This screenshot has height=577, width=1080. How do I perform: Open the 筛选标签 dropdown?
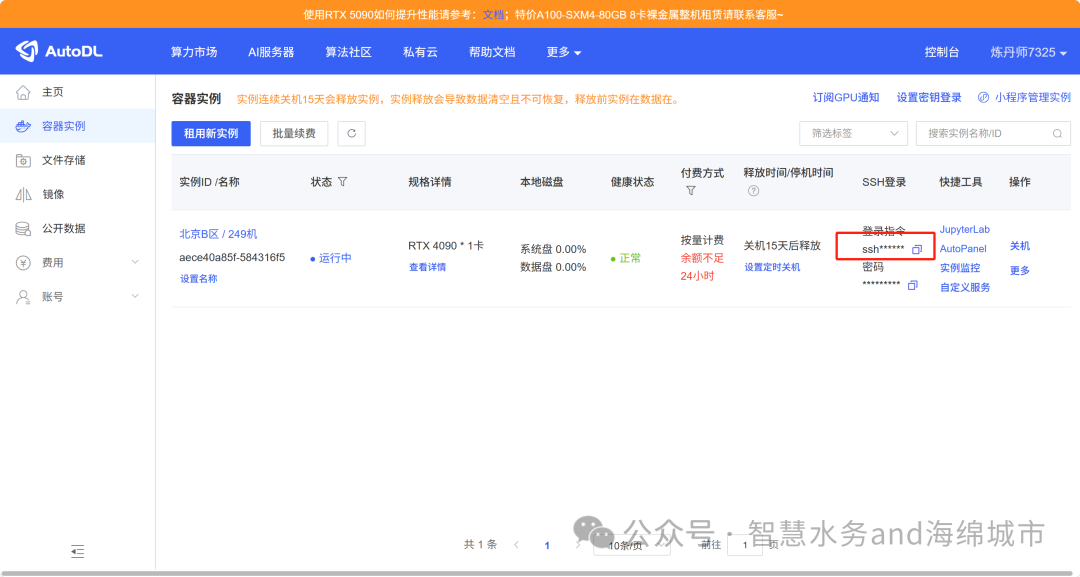(852, 133)
